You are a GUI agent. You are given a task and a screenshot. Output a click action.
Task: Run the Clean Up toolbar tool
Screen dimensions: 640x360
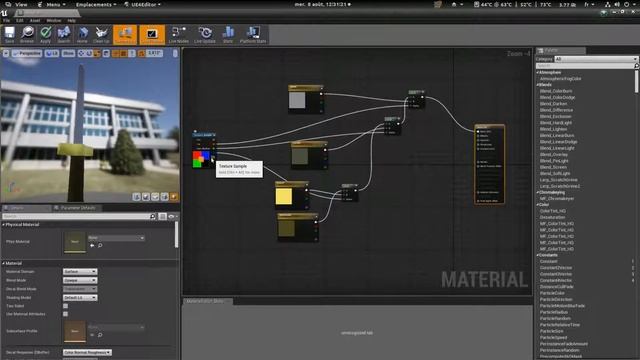pos(101,35)
